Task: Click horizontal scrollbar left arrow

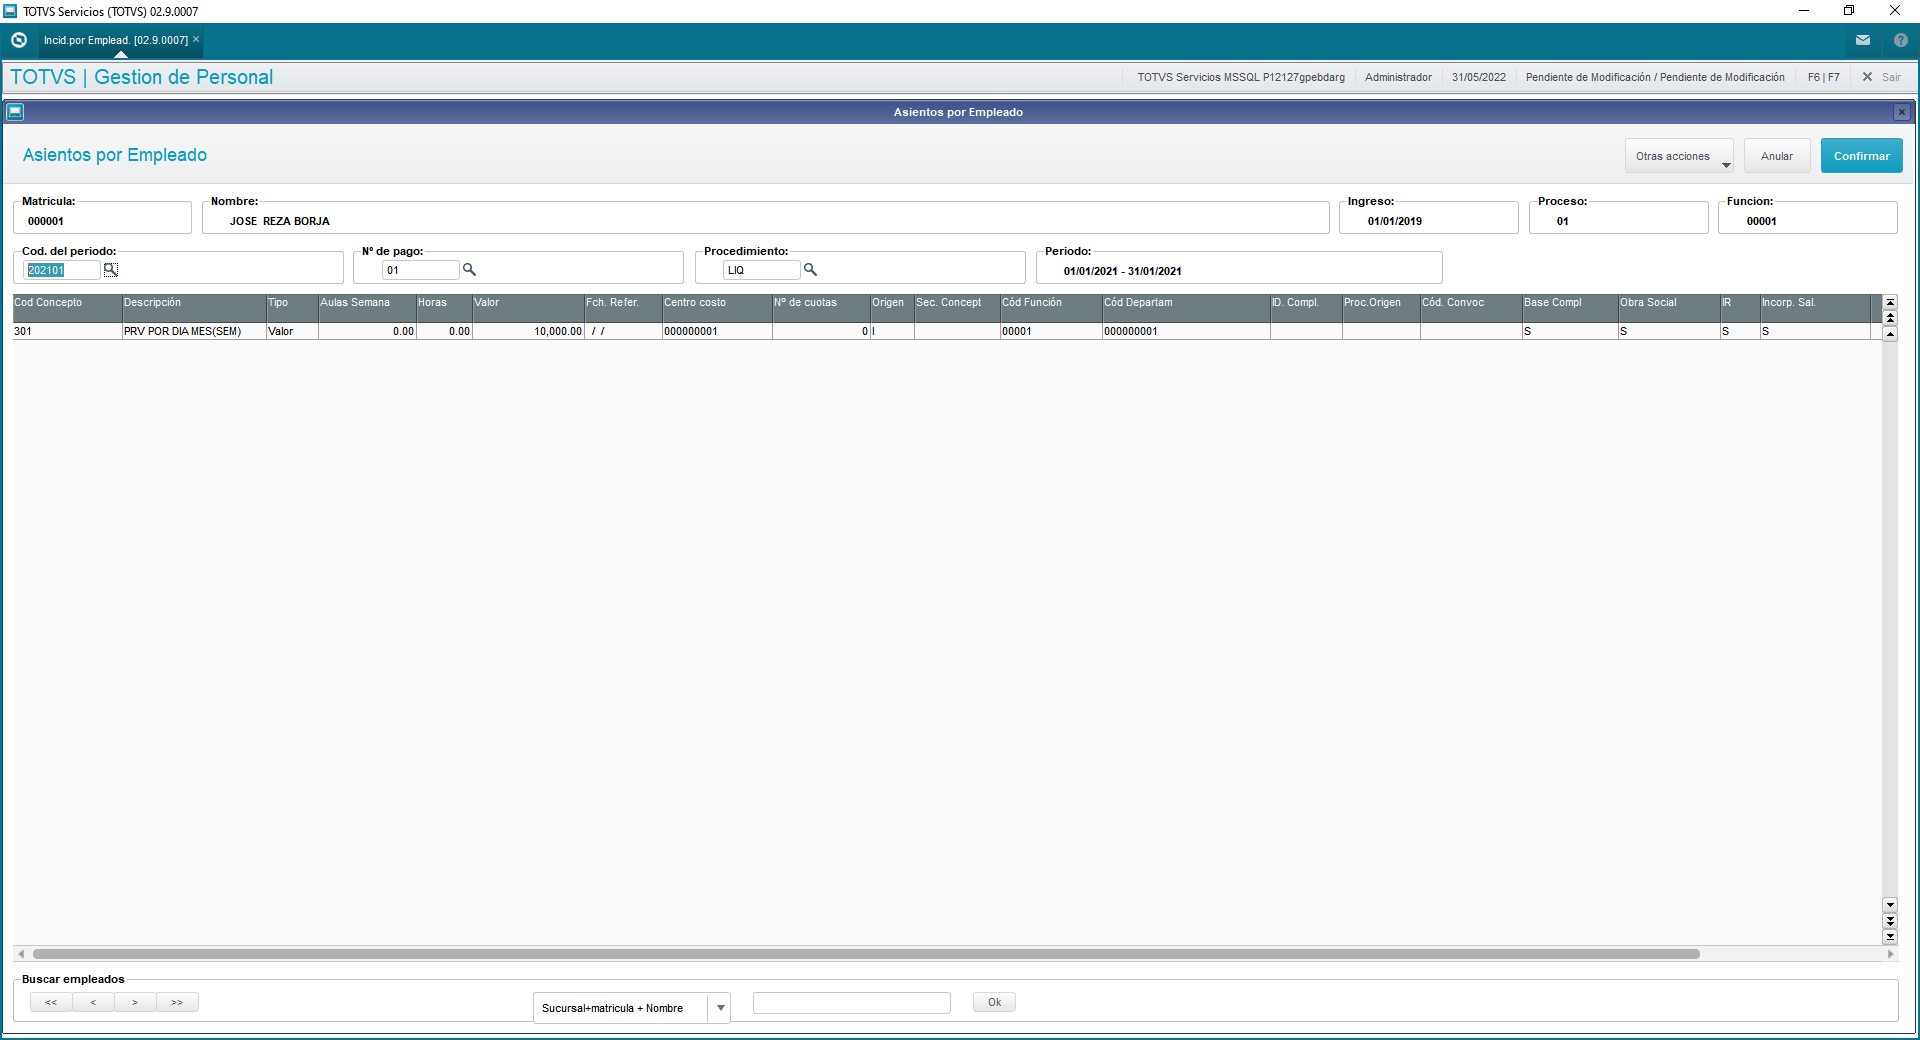Action: [x=21, y=954]
